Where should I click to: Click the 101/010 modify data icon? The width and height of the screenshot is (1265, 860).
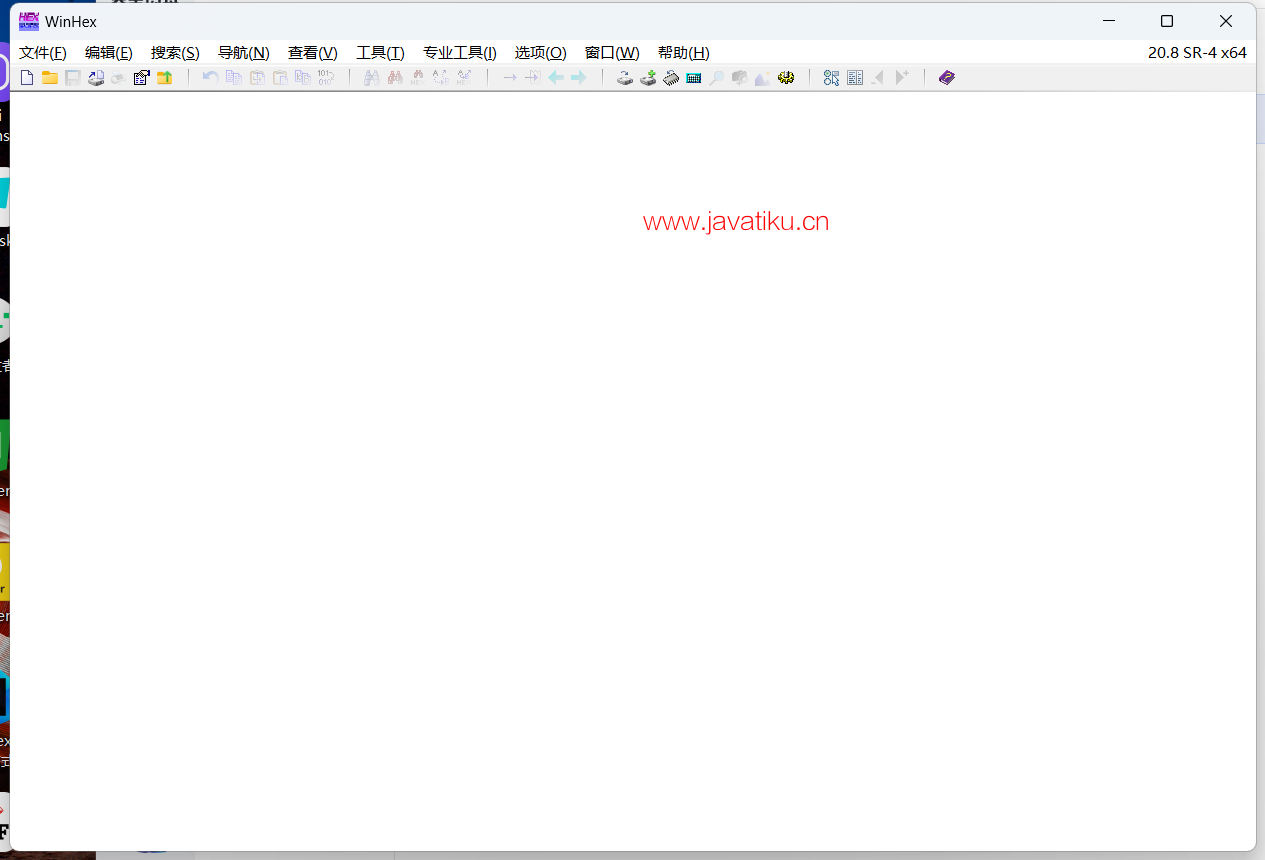pos(326,77)
